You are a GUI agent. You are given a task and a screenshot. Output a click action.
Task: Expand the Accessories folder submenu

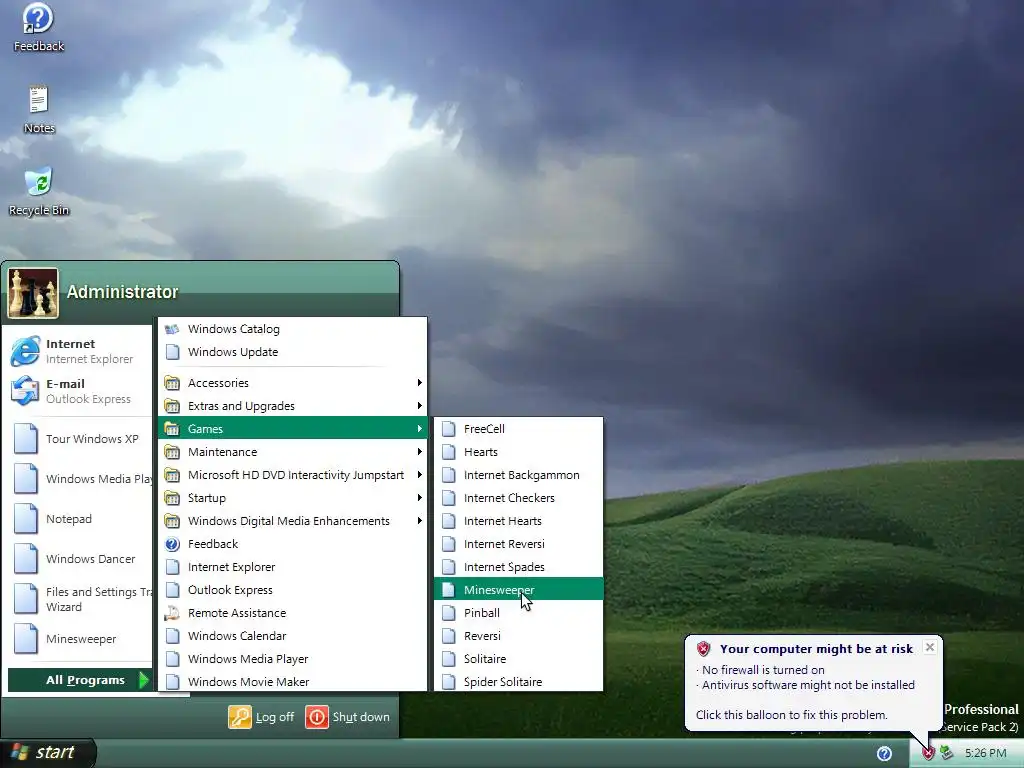point(293,383)
